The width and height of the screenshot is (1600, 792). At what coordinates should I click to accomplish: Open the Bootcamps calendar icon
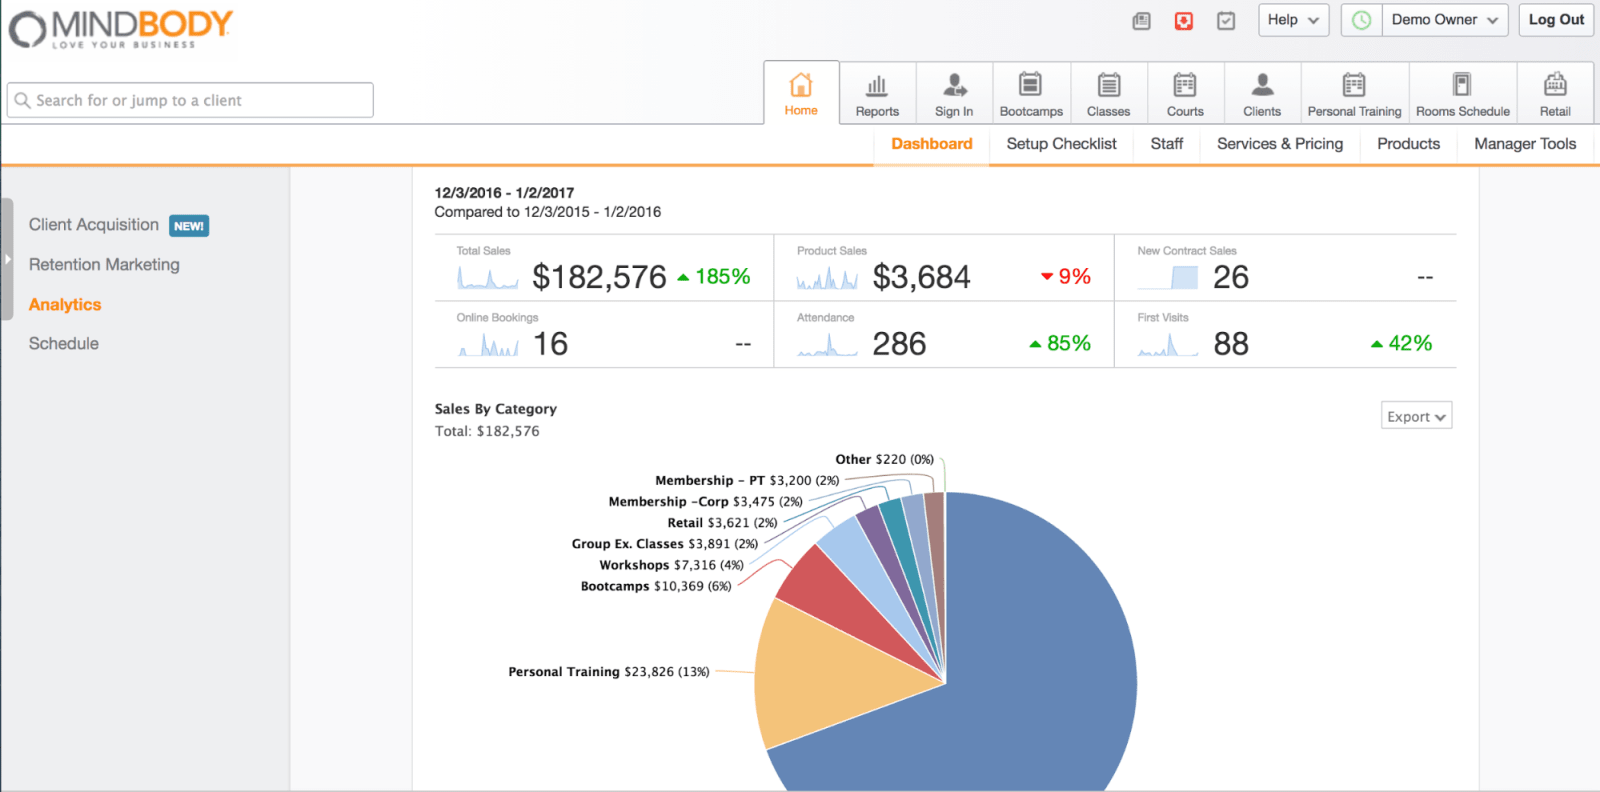pyautogui.click(x=1030, y=84)
